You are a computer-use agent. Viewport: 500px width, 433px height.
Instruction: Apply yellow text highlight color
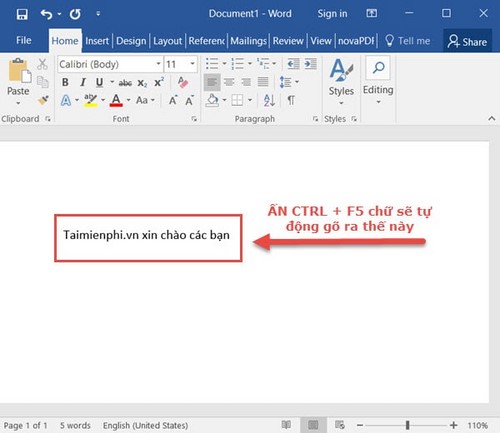(x=90, y=100)
